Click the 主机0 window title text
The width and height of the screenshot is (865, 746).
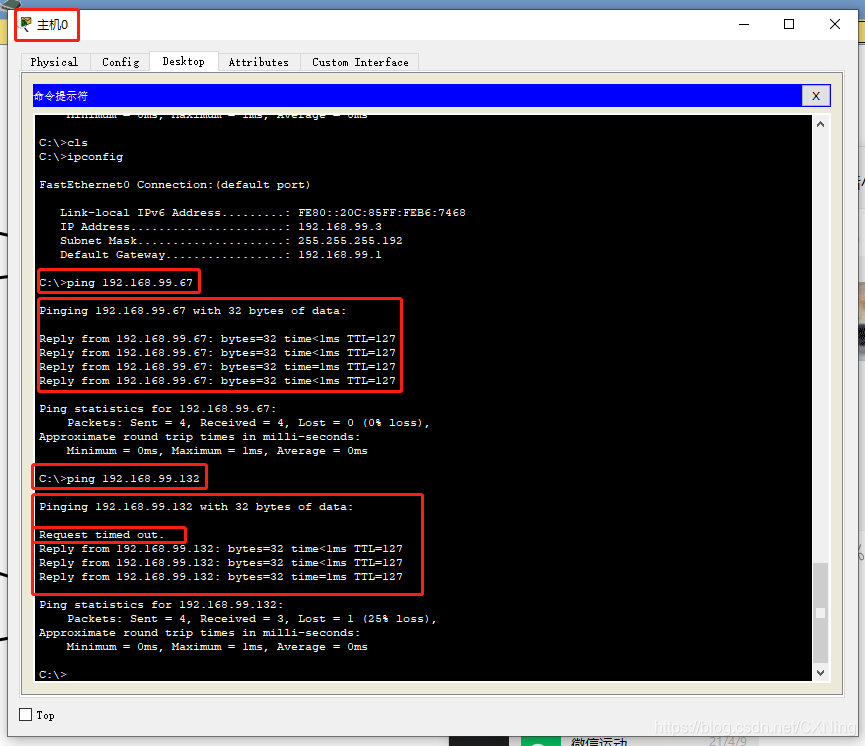coord(52,25)
